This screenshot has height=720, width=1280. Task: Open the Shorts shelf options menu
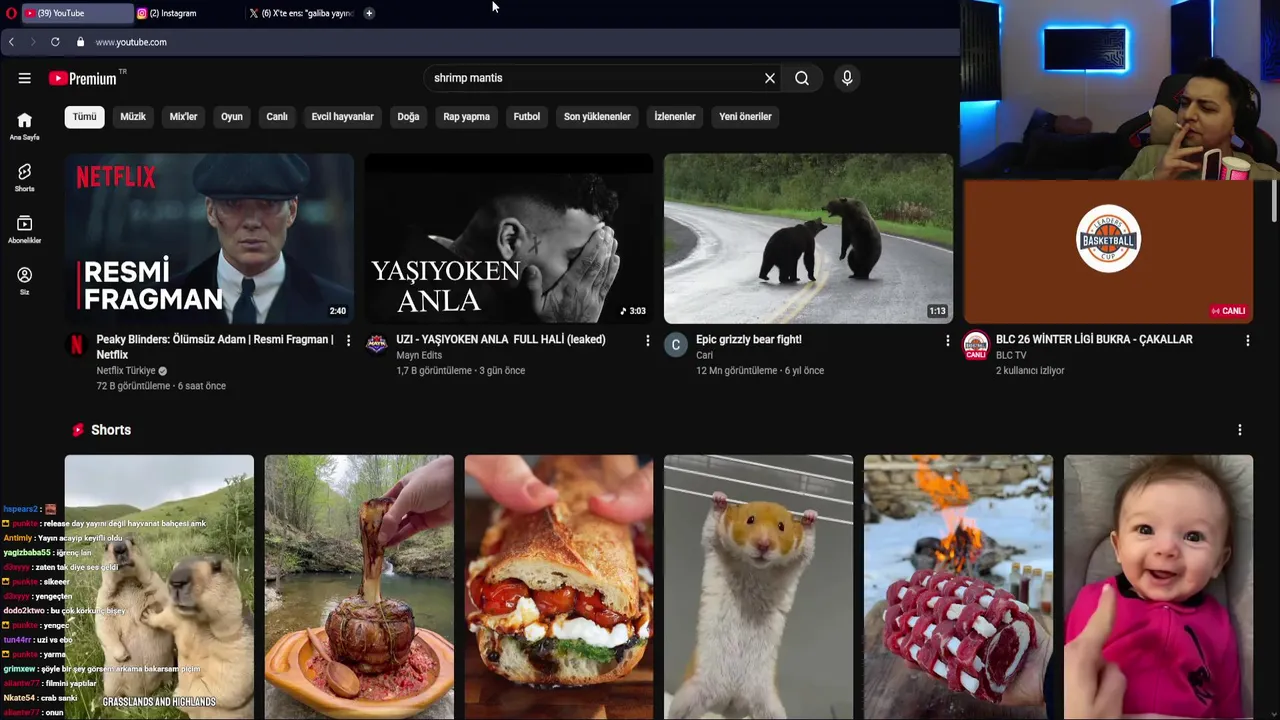tap(1239, 430)
